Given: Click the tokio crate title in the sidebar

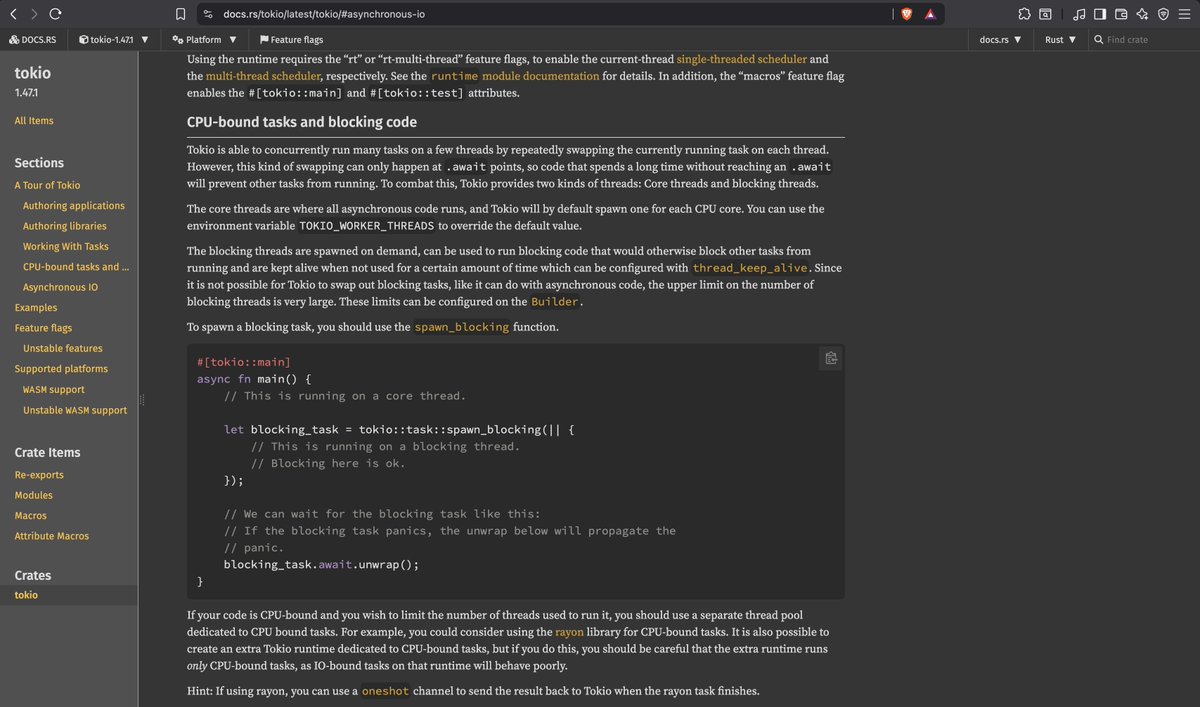Looking at the screenshot, I should pyautogui.click(x=32, y=72).
